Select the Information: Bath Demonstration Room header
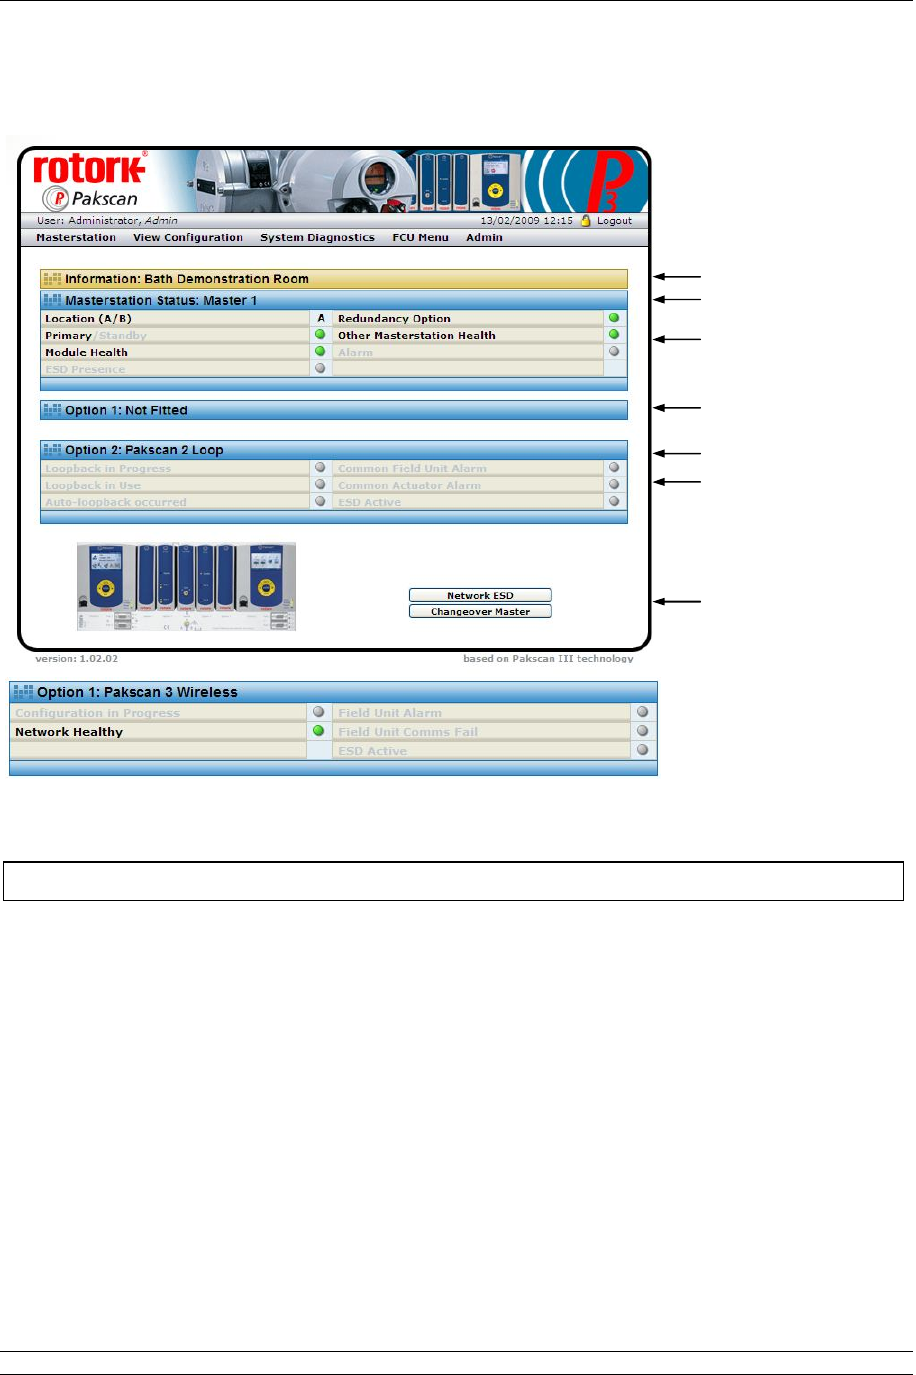Screen dimensions: 916x1375 click(334, 279)
